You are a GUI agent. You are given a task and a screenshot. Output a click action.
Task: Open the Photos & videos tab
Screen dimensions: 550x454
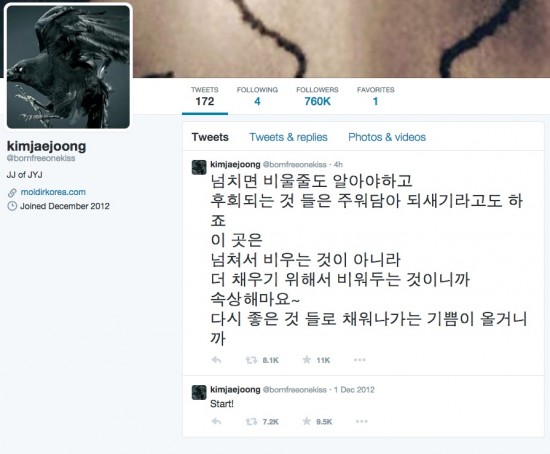(387, 137)
